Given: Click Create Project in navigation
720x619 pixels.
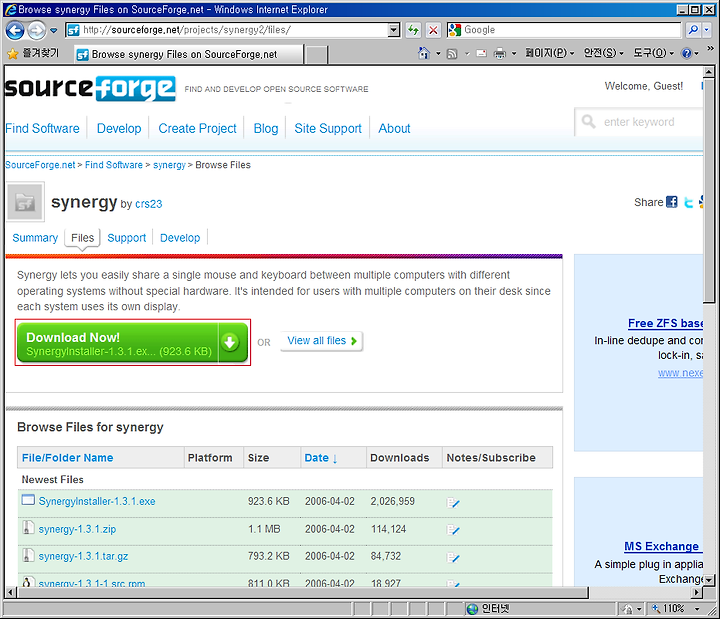Looking at the screenshot, I should [x=197, y=128].
